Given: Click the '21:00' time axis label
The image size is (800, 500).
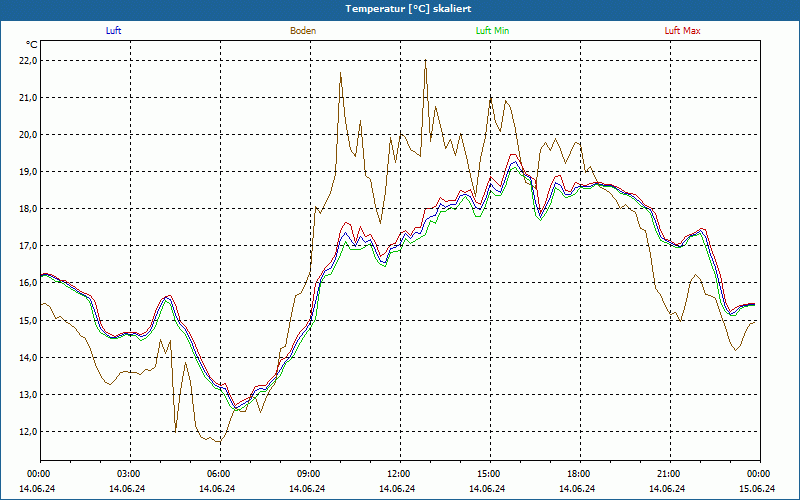Looking at the screenshot, I should pos(670,474).
